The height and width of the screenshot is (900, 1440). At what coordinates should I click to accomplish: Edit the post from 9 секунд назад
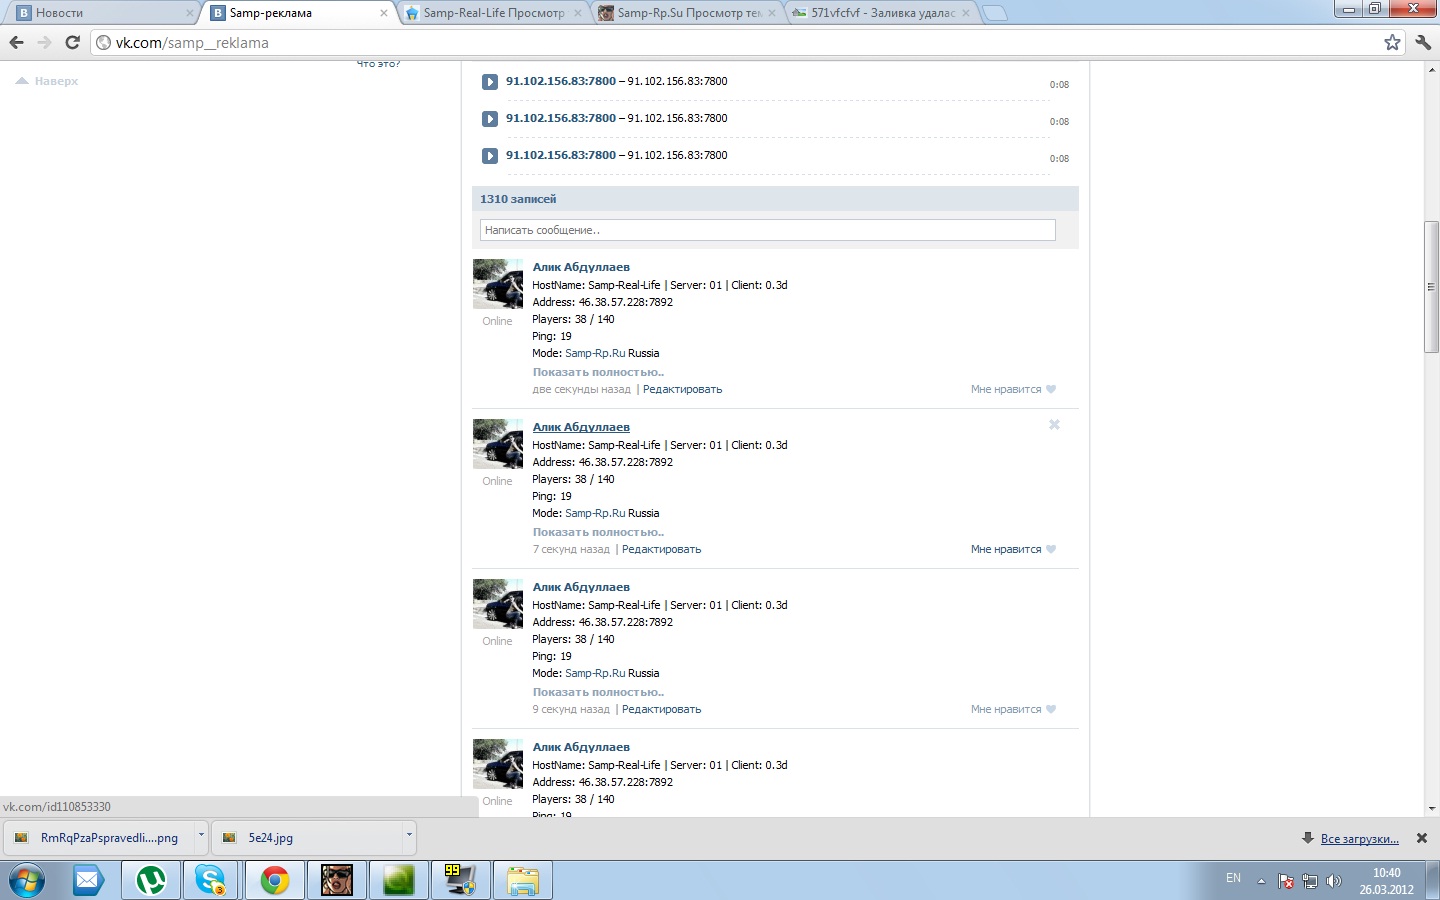coord(661,709)
